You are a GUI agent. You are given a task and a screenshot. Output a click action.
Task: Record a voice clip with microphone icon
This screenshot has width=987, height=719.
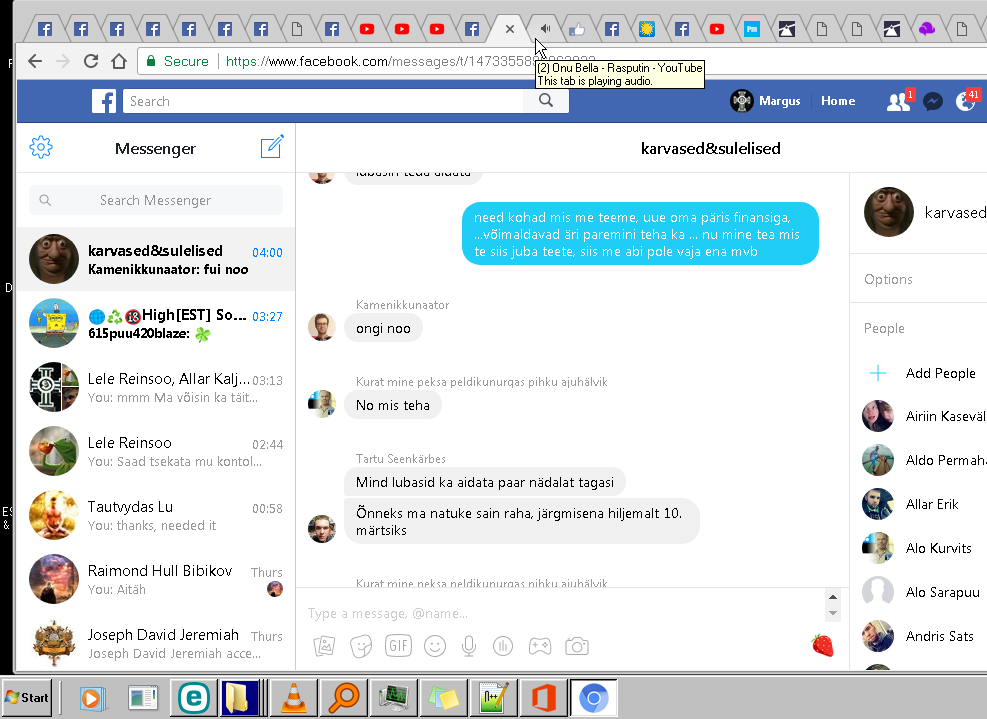469,646
